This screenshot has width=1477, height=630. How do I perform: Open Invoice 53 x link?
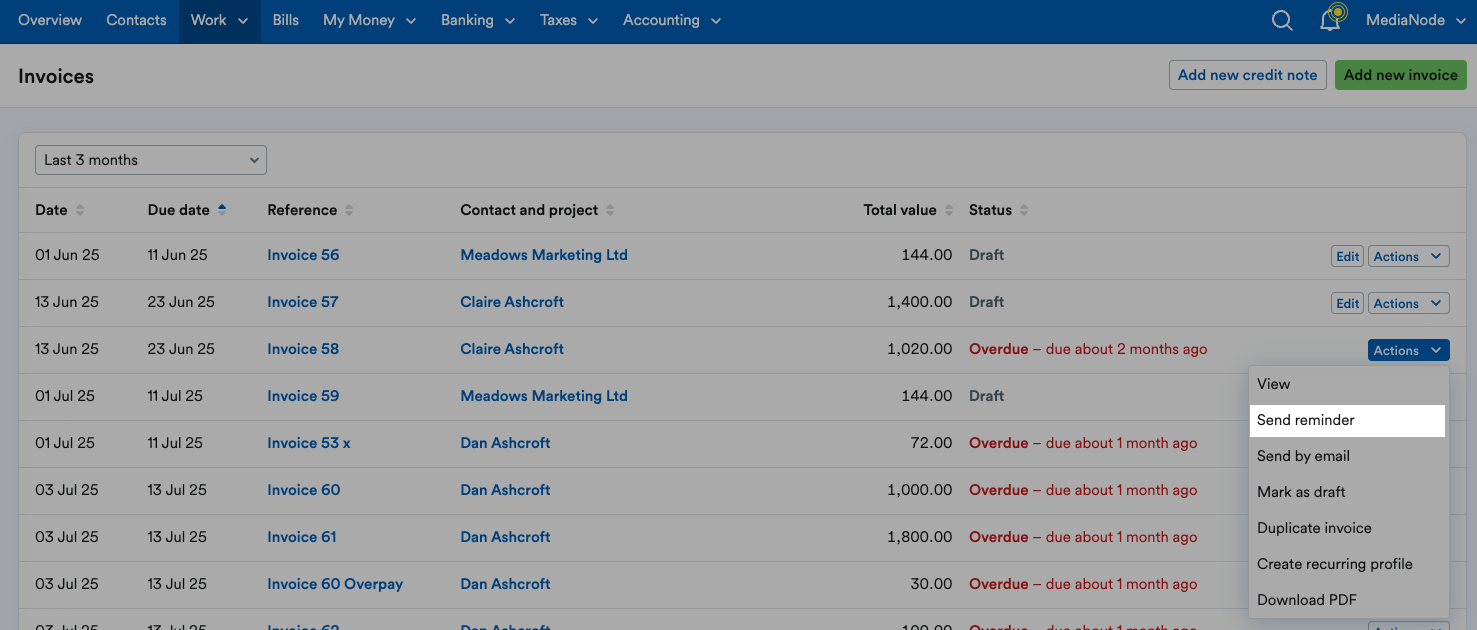pos(309,443)
